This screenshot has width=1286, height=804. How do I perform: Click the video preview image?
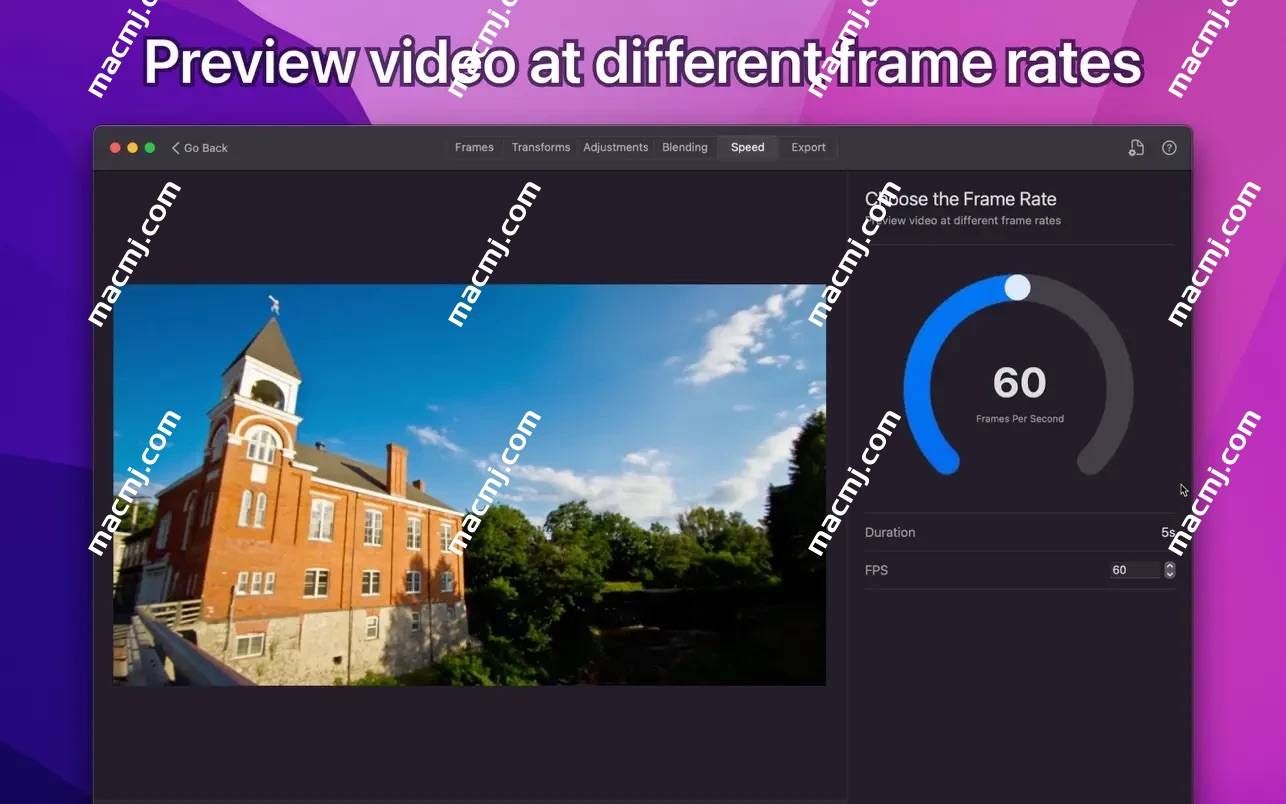pyautogui.click(x=469, y=485)
